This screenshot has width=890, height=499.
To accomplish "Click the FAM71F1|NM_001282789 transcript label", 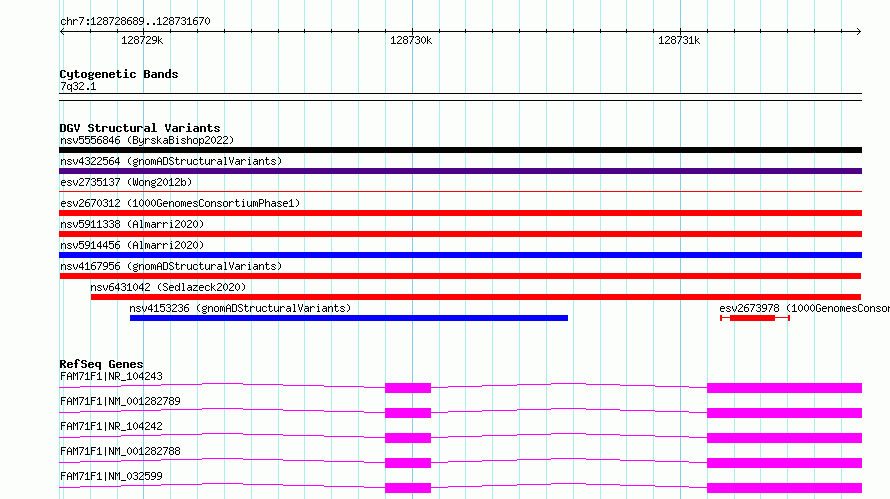I will click(x=120, y=401).
